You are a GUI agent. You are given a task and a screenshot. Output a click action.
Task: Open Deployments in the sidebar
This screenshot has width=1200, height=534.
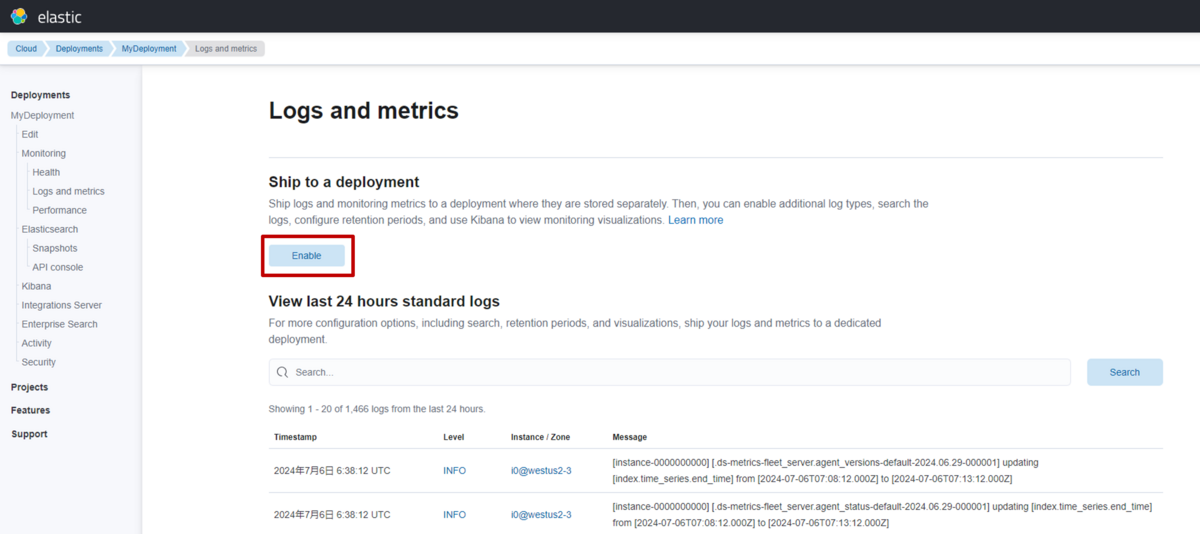[x=41, y=95]
